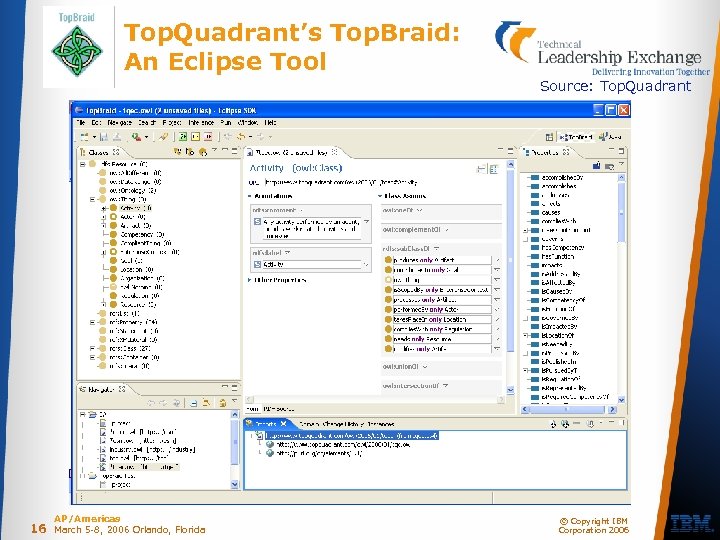Switch to the Change History tab

(343, 424)
